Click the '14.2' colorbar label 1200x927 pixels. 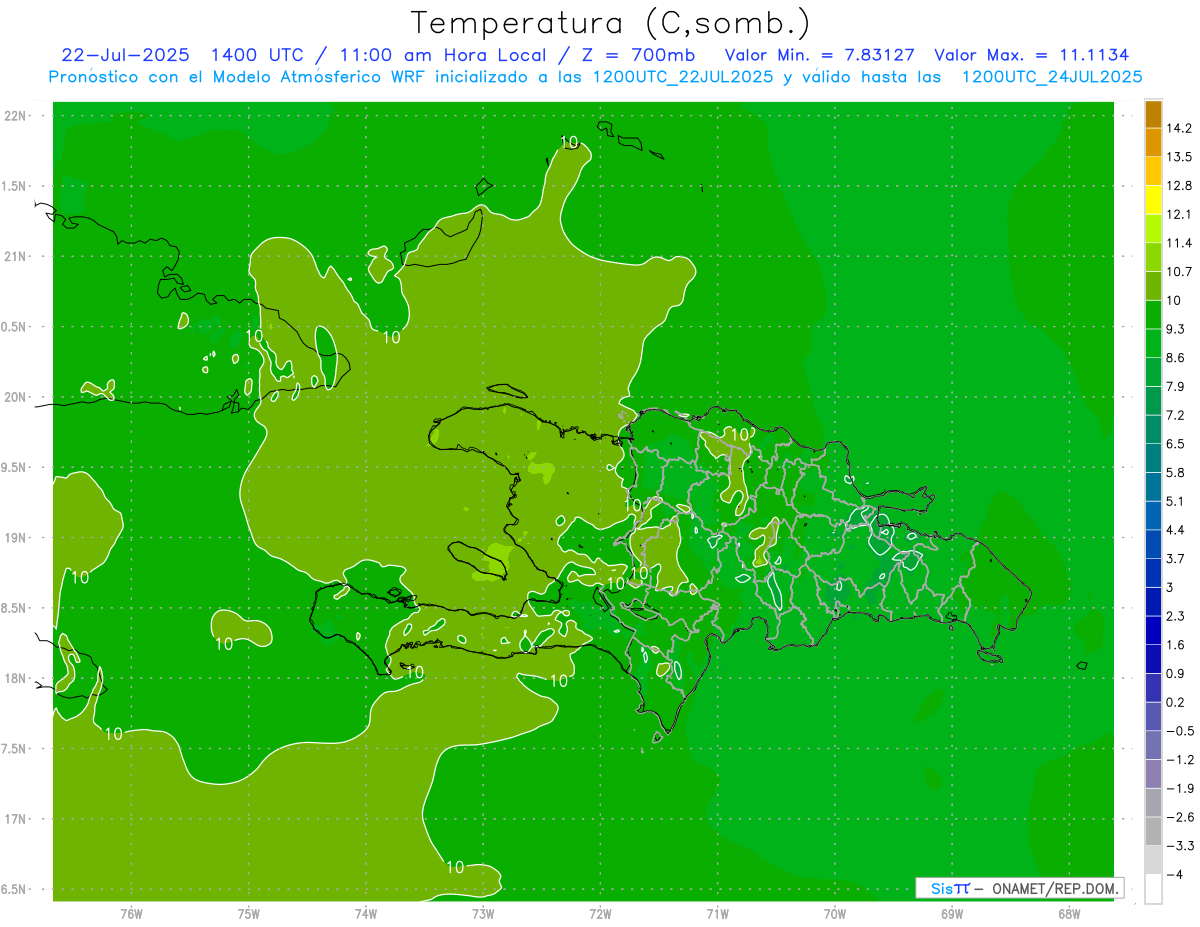[x=1179, y=128]
